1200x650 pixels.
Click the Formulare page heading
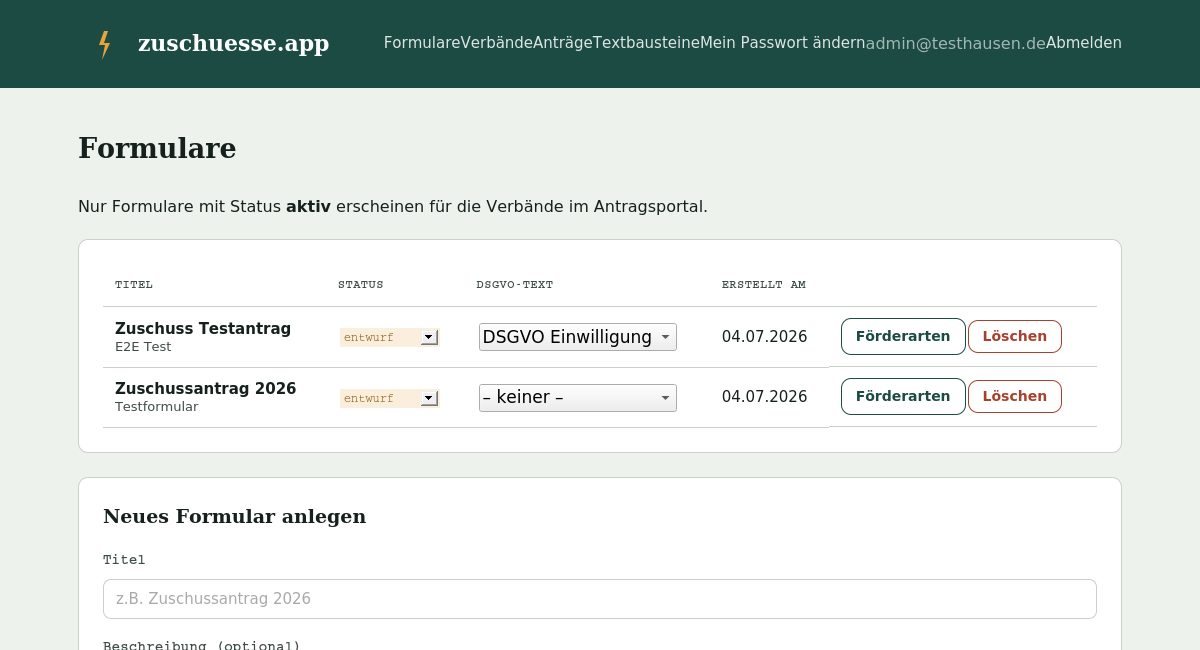pos(157,148)
